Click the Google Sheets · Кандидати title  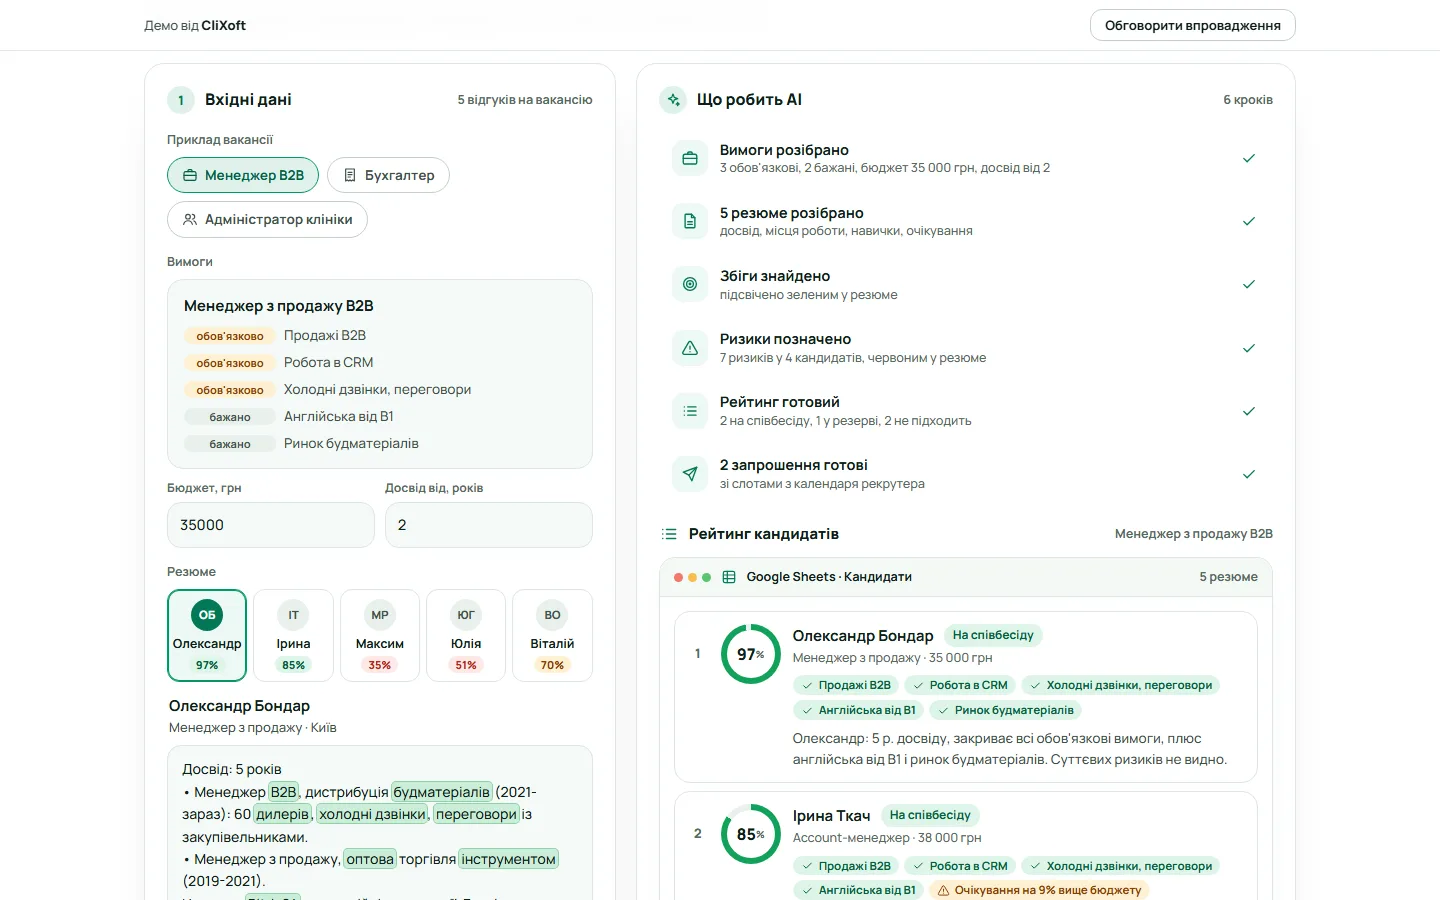(829, 577)
